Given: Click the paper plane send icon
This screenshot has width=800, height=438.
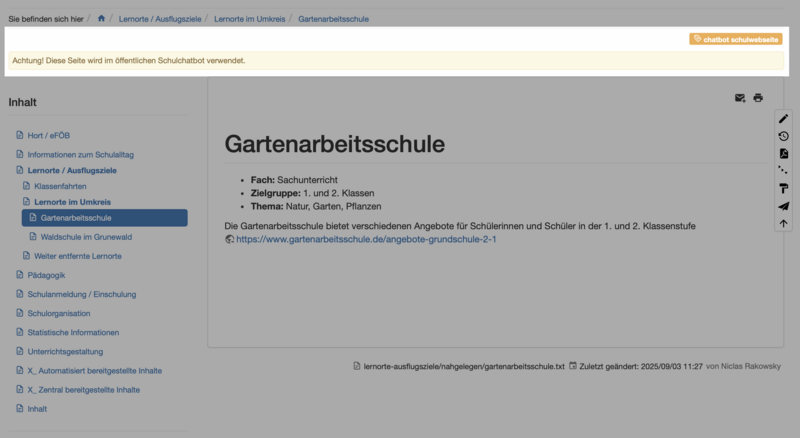Looking at the screenshot, I should click(783, 206).
